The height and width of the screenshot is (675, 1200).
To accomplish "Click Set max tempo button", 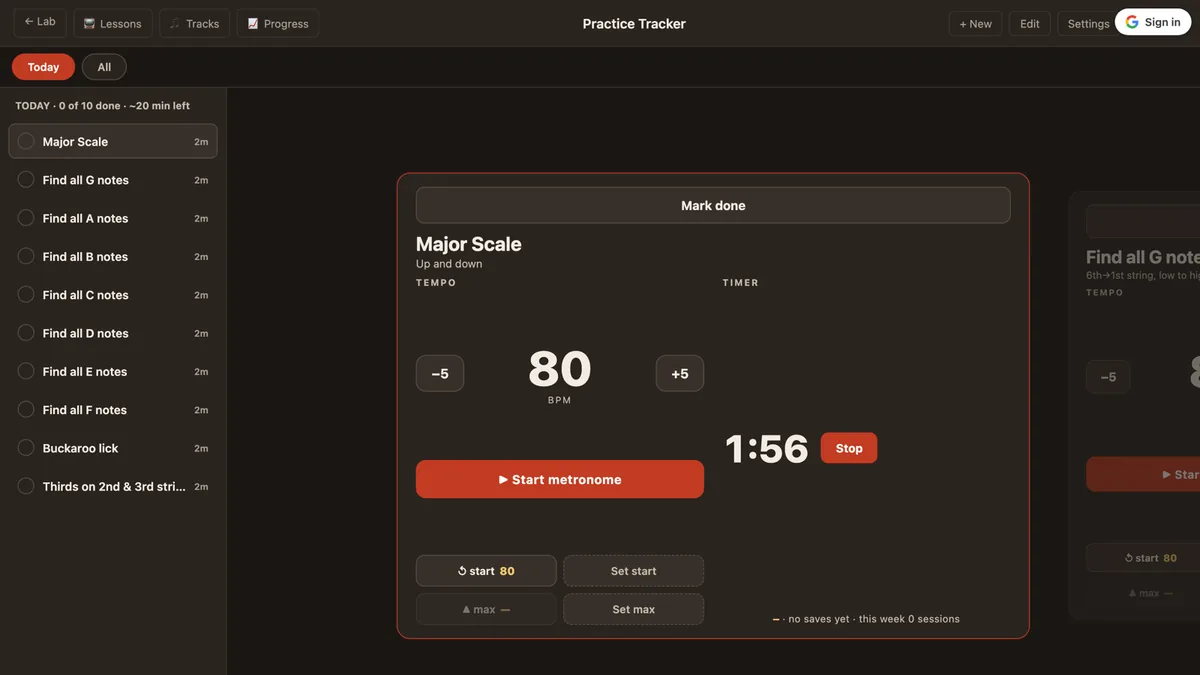I will pos(634,609).
